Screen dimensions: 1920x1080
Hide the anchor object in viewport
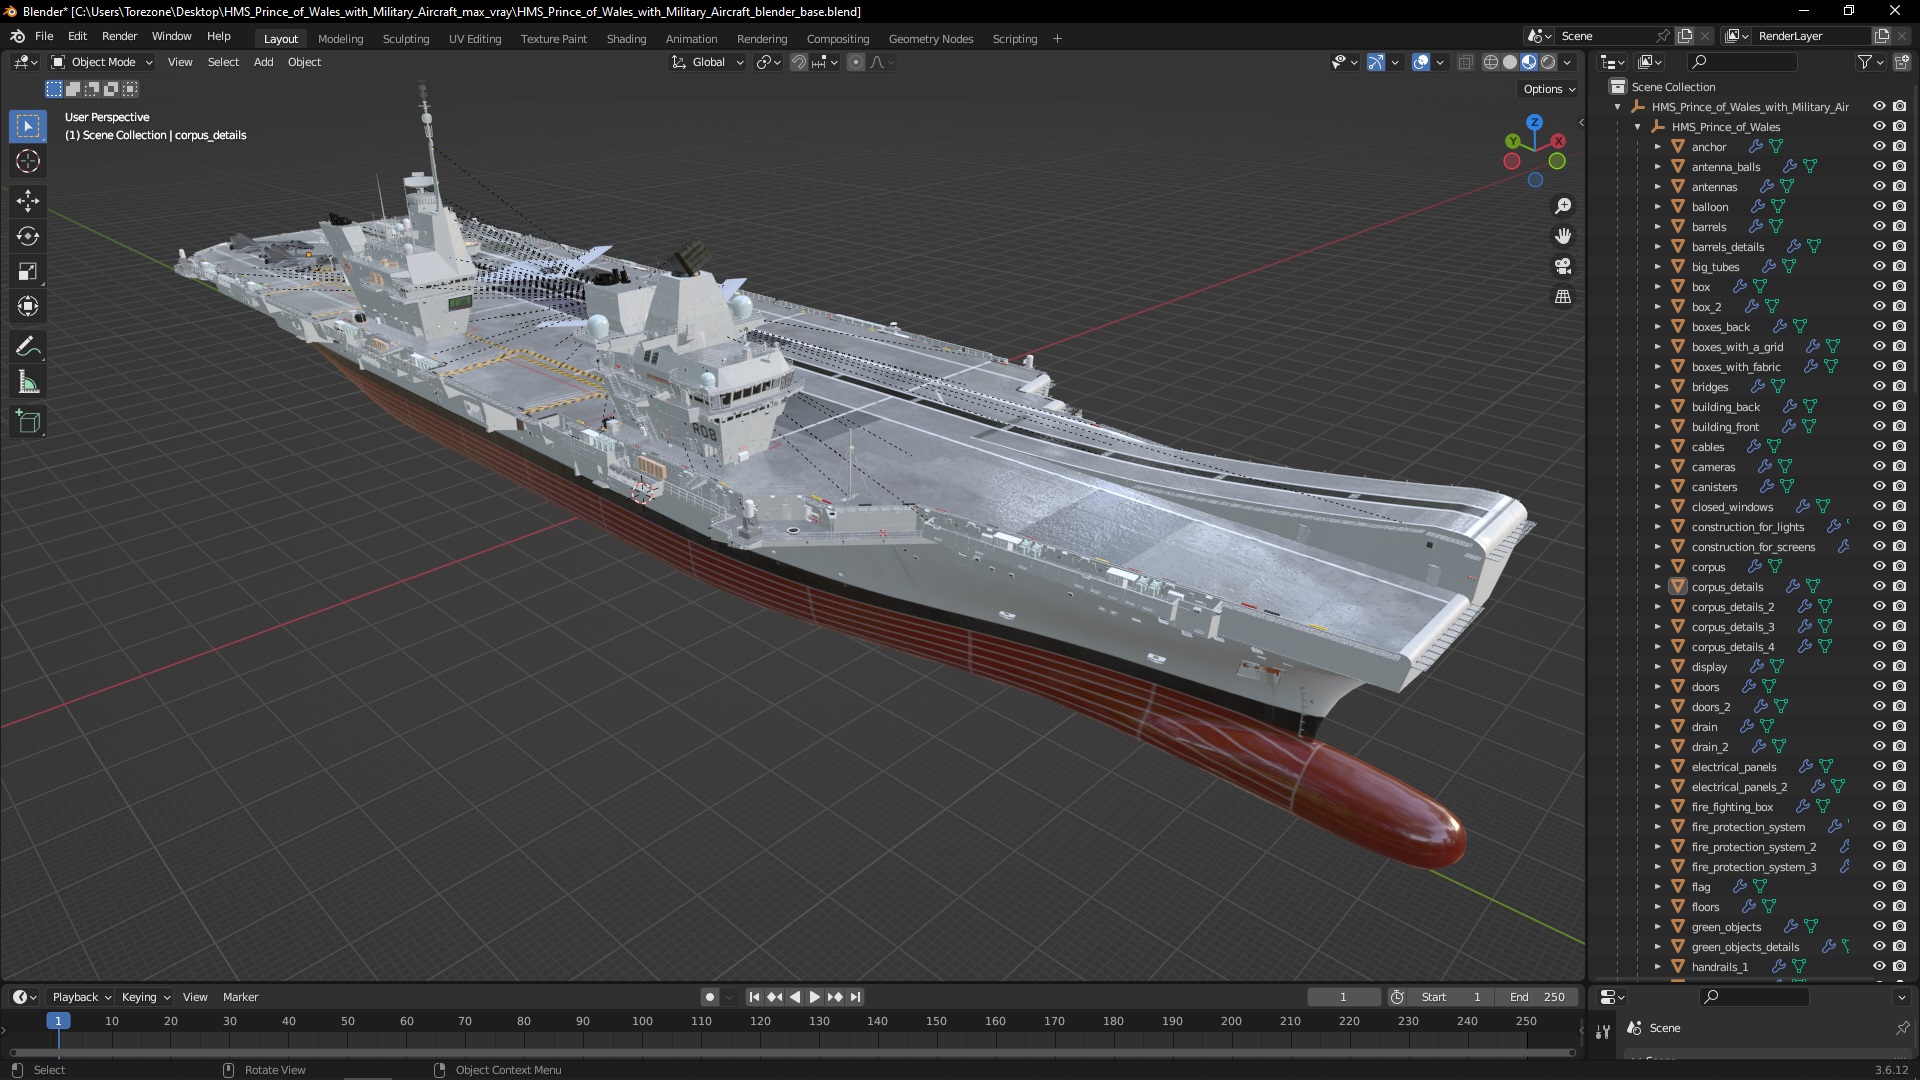(x=1879, y=147)
